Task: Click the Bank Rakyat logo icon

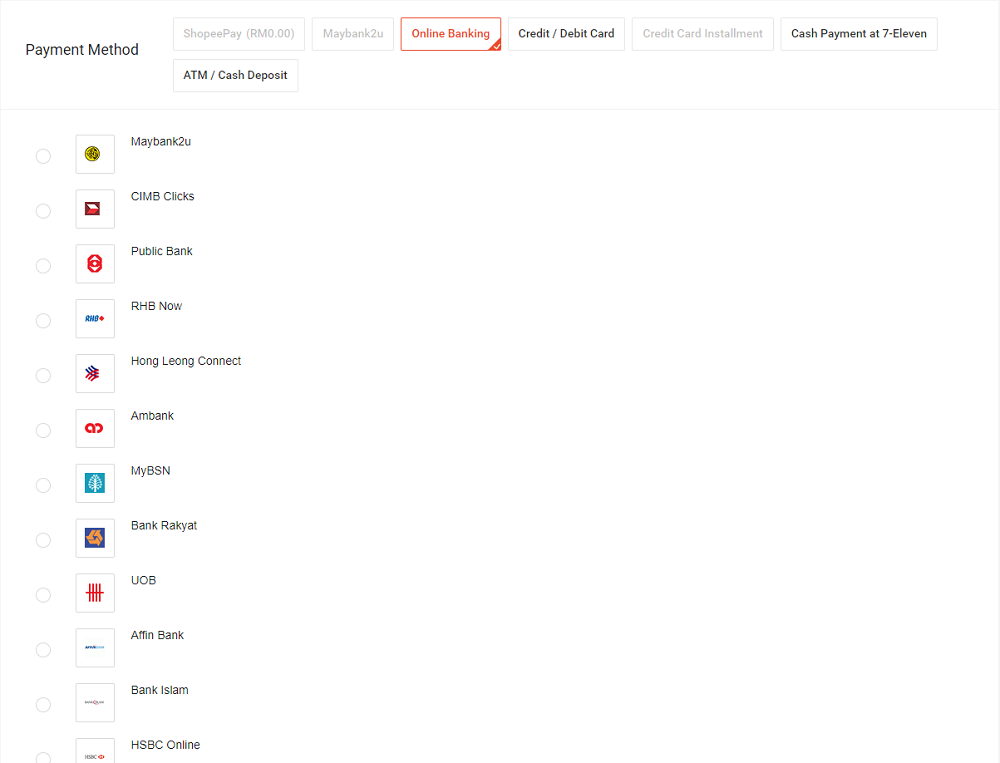Action: pos(95,538)
